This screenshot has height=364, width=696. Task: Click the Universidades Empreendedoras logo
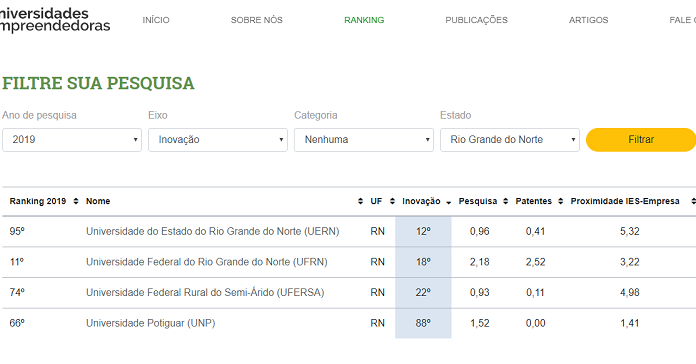pyautogui.click(x=55, y=20)
